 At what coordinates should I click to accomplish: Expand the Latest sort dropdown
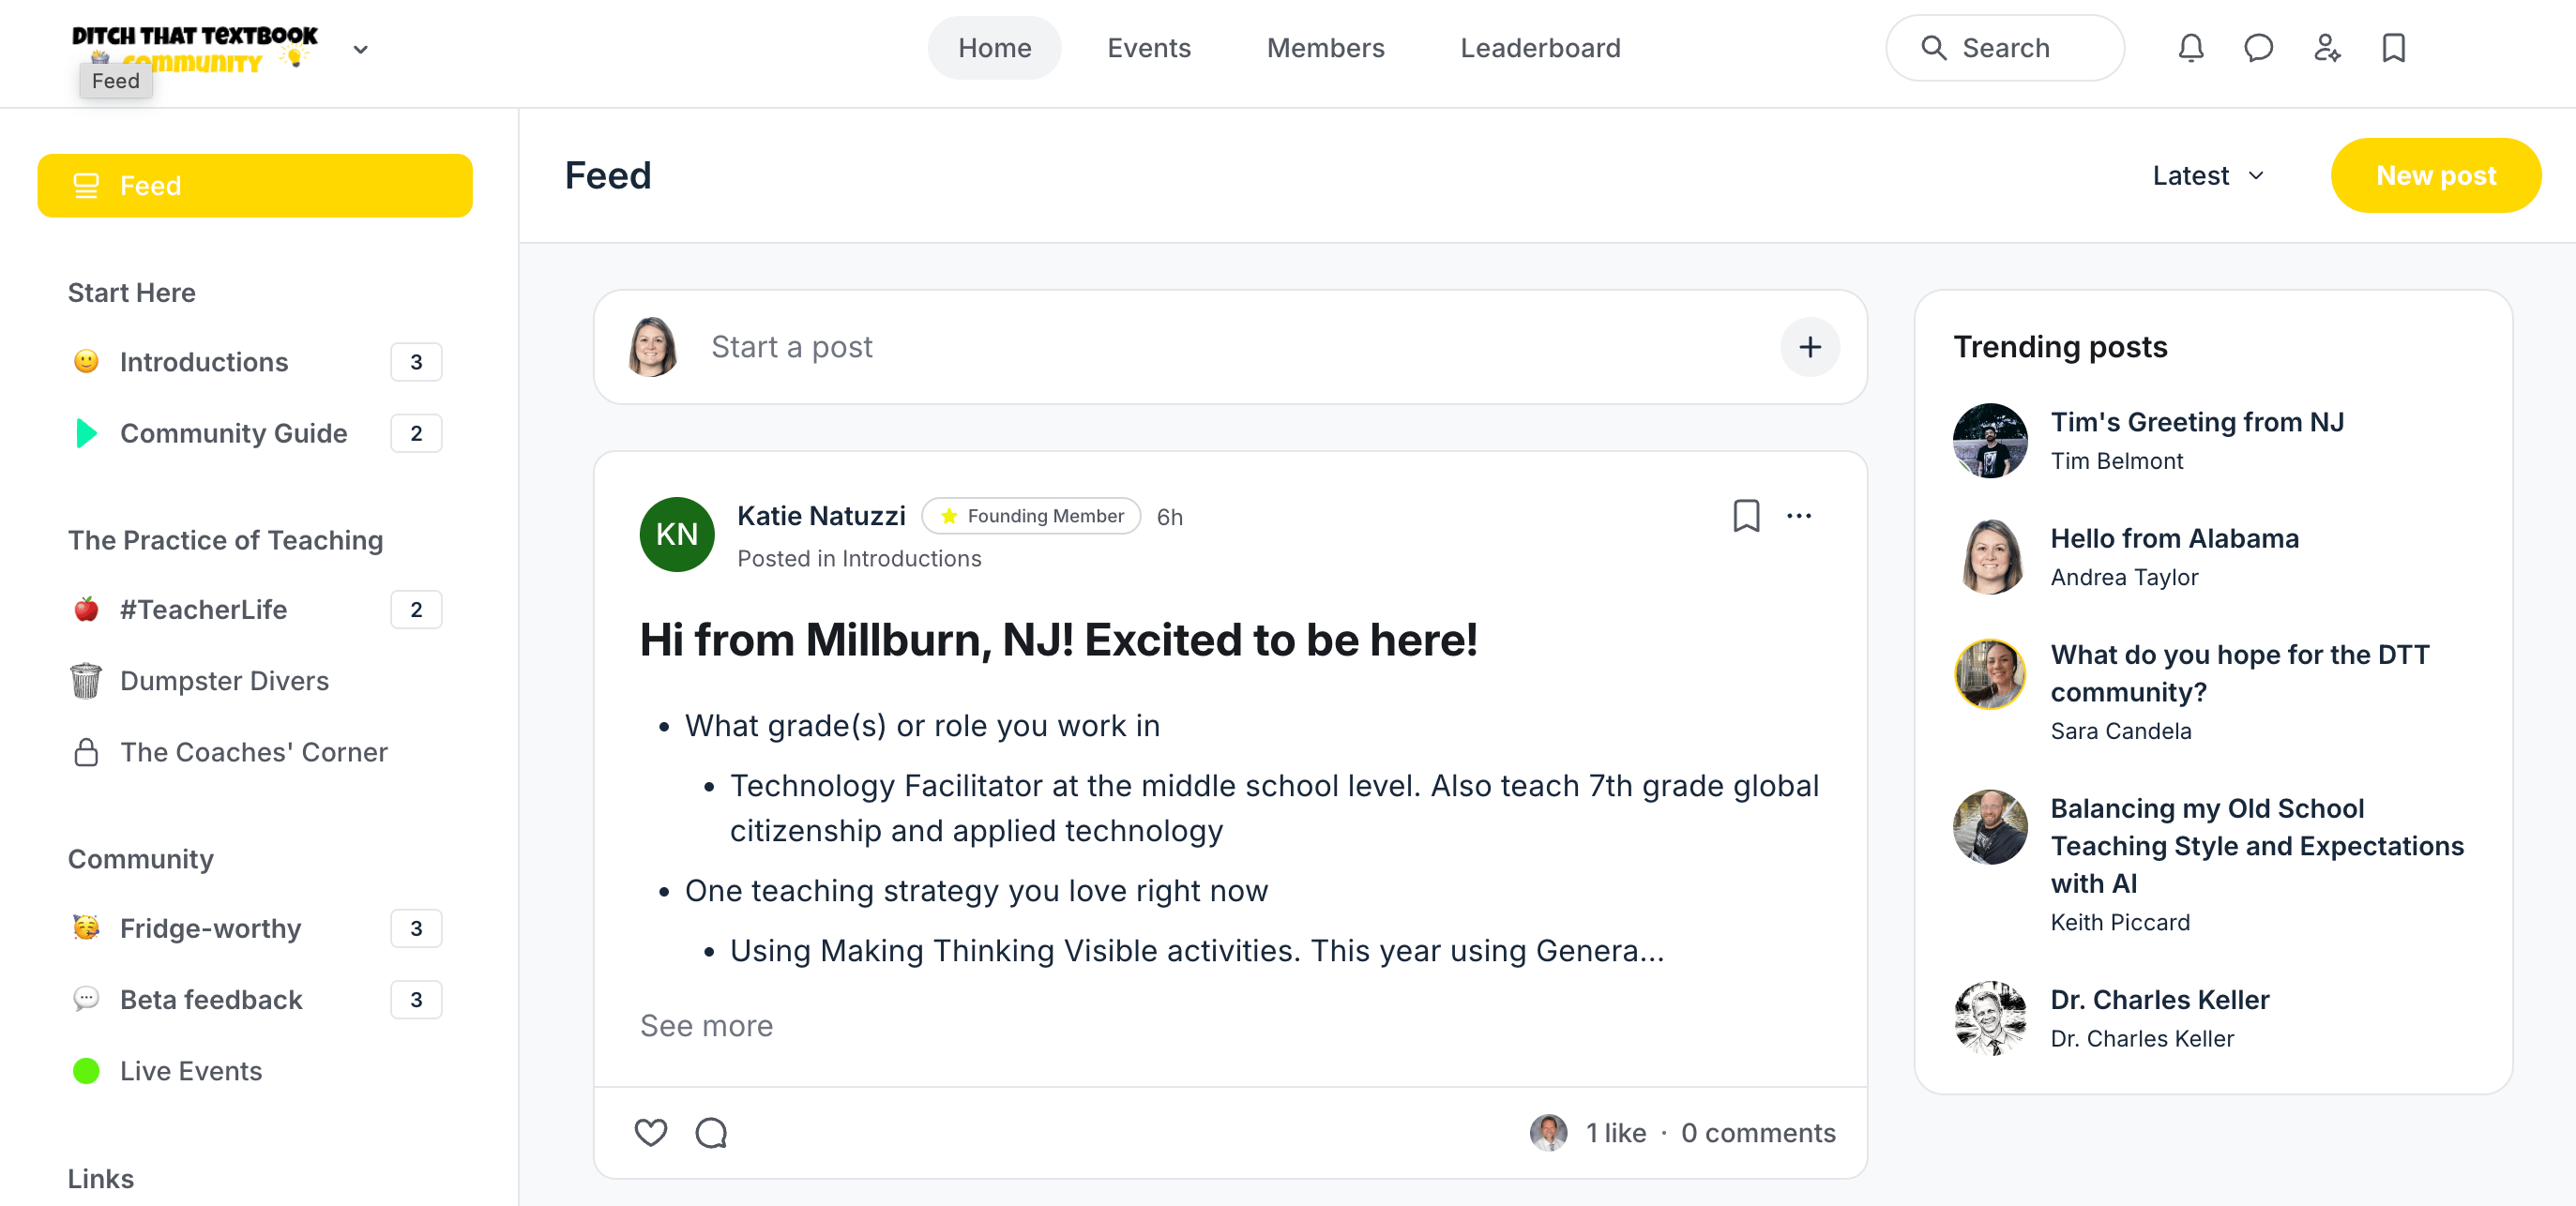[2208, 176]
